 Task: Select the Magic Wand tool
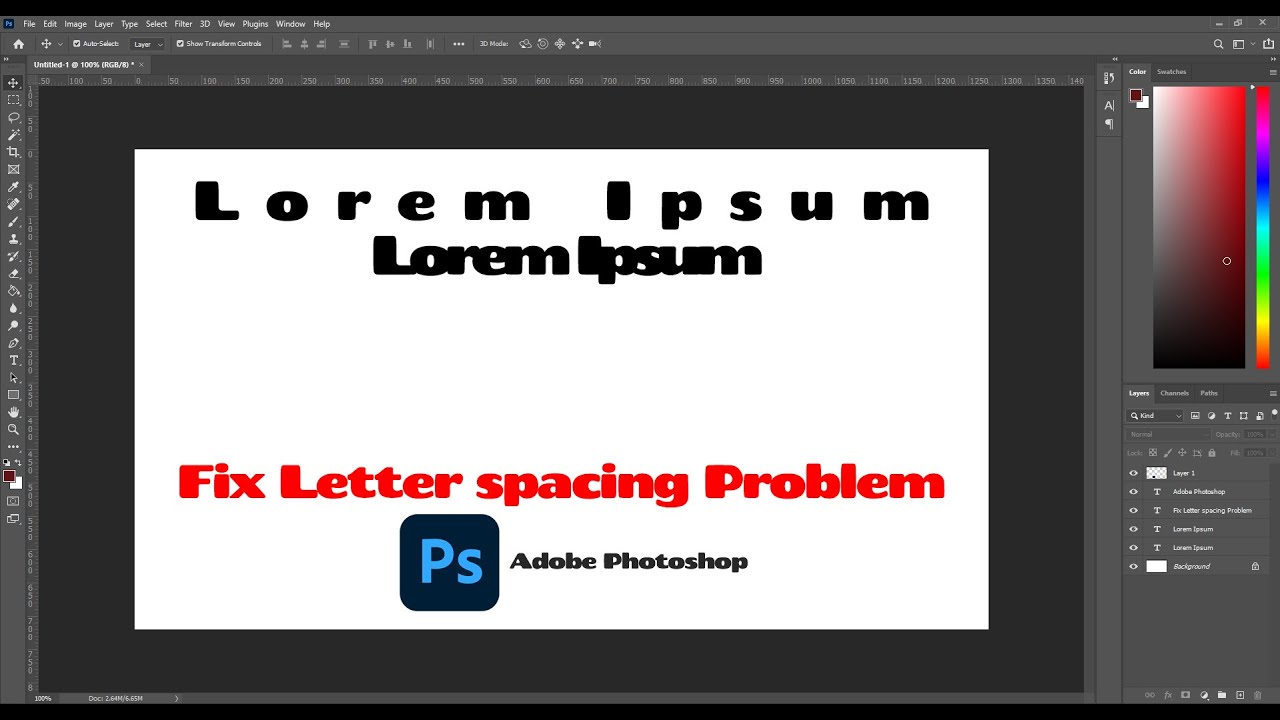click(x=14, y=134)
